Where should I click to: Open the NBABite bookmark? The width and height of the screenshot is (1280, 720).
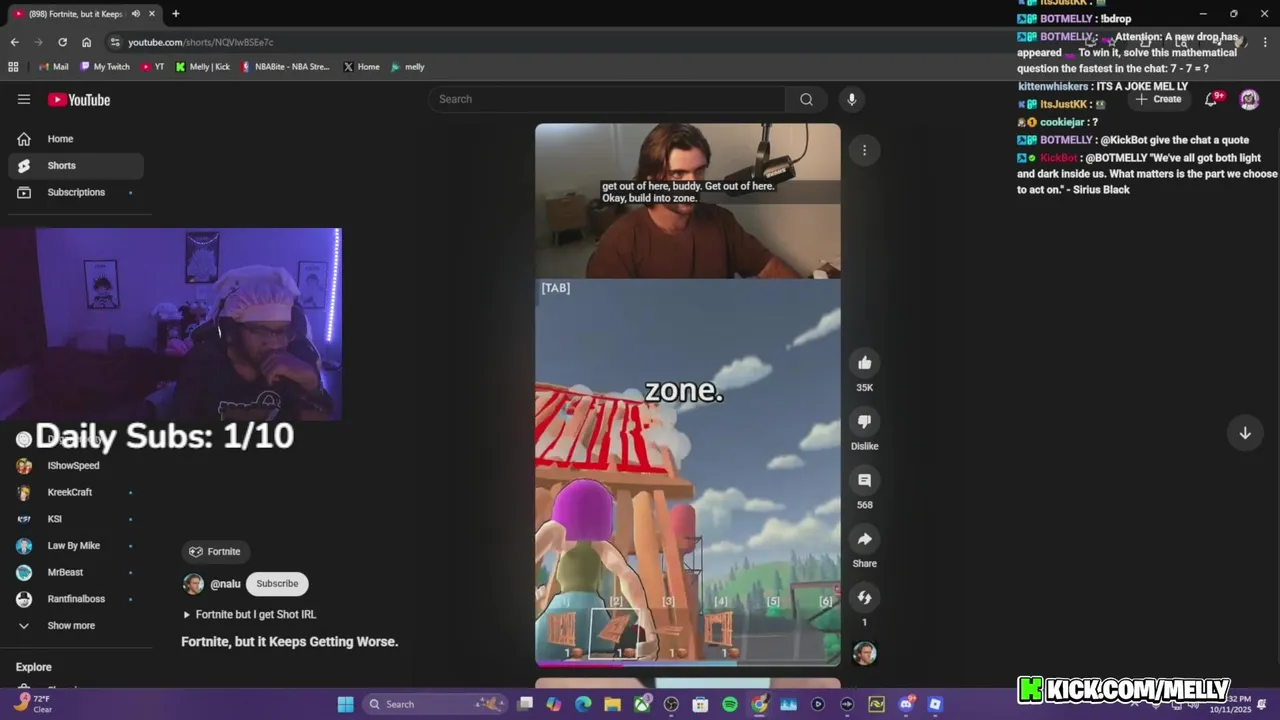pos(285,67)
